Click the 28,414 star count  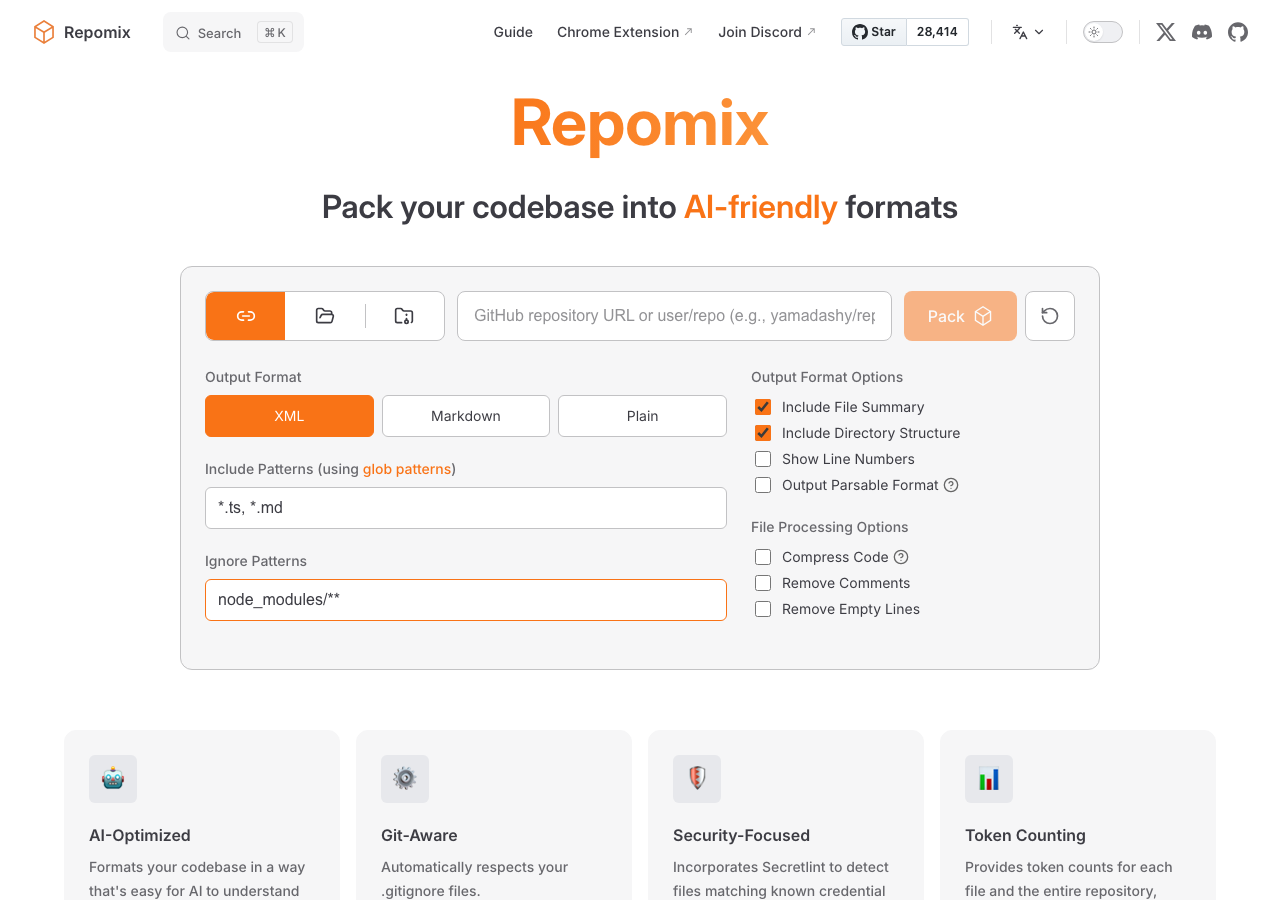(x=937, y=32)
